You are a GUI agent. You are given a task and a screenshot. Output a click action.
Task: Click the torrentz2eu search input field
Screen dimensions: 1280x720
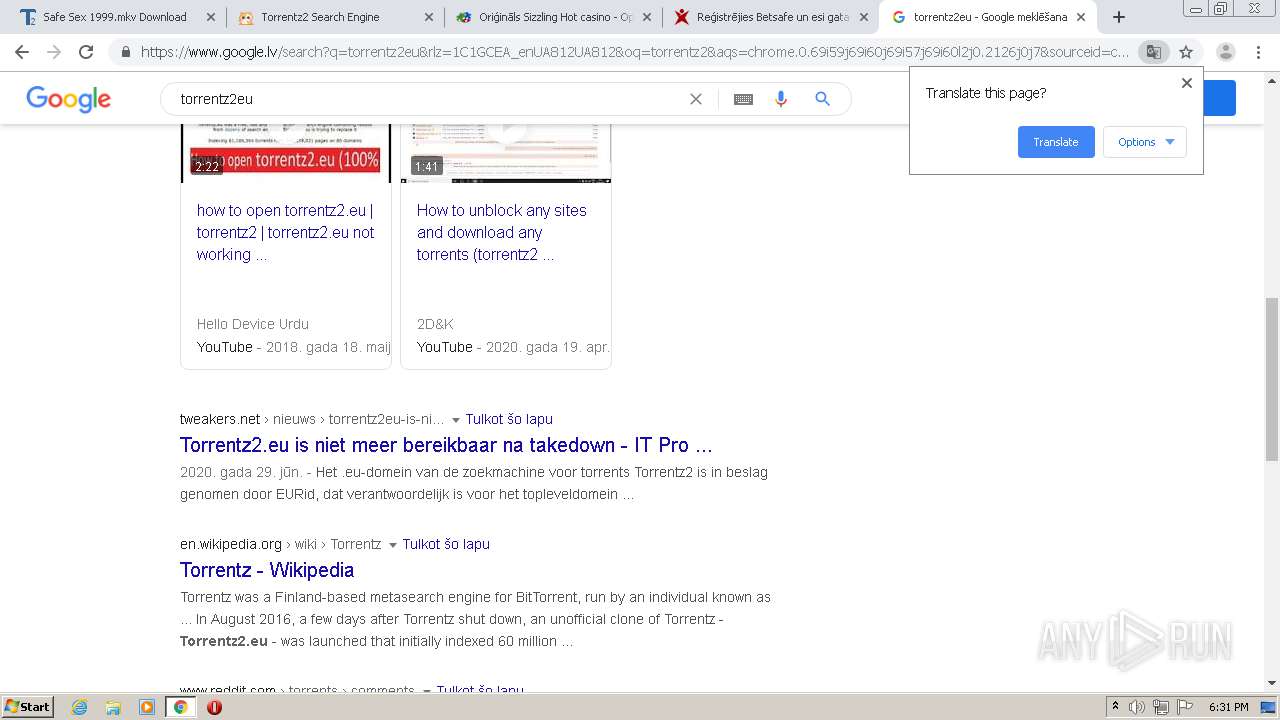click(x=430, y=99)
